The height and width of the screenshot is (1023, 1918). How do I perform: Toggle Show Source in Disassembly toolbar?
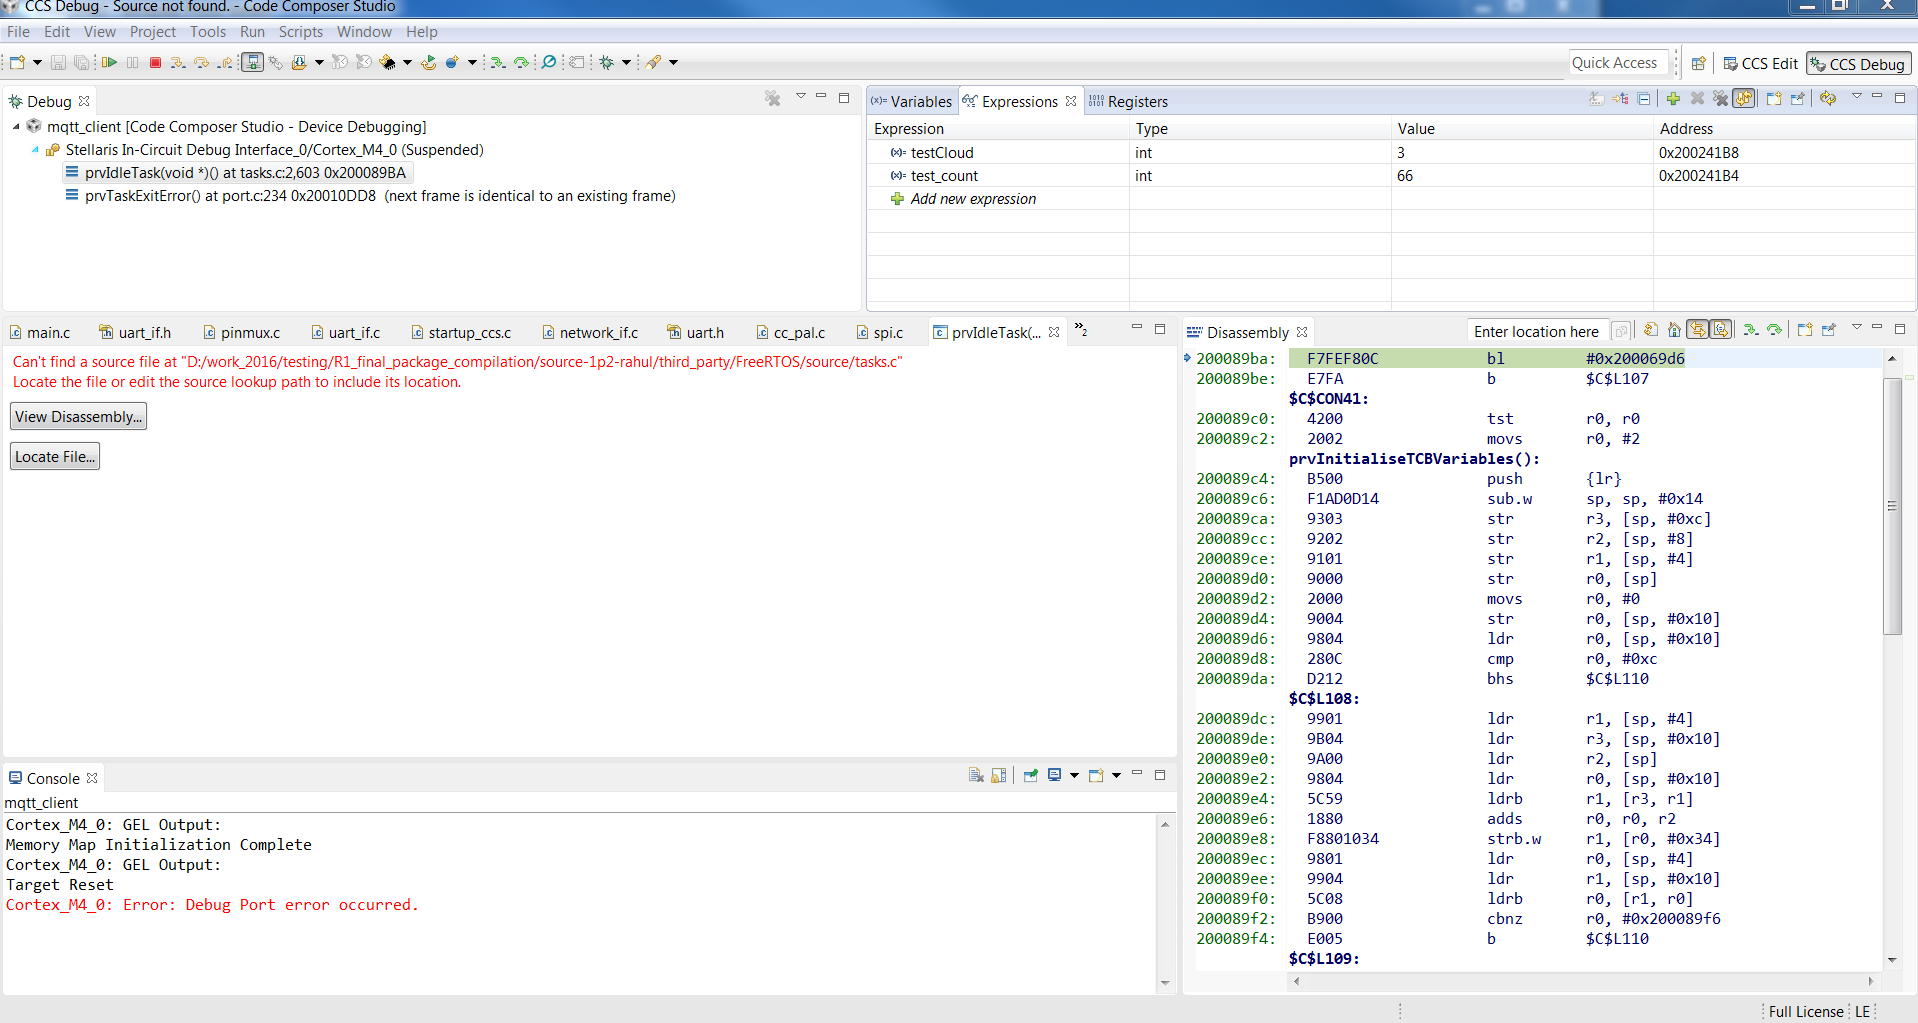point(1721,331)
